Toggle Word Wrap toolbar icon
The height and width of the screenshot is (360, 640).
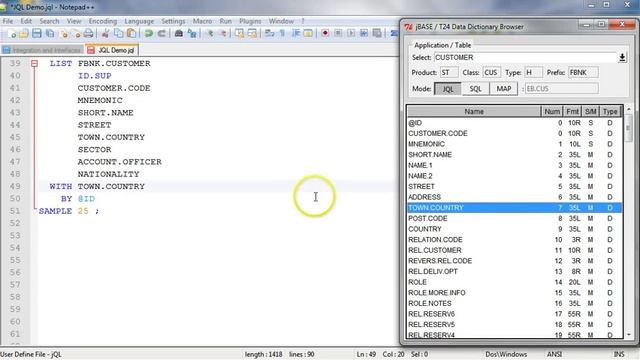[x=269, y=33]
